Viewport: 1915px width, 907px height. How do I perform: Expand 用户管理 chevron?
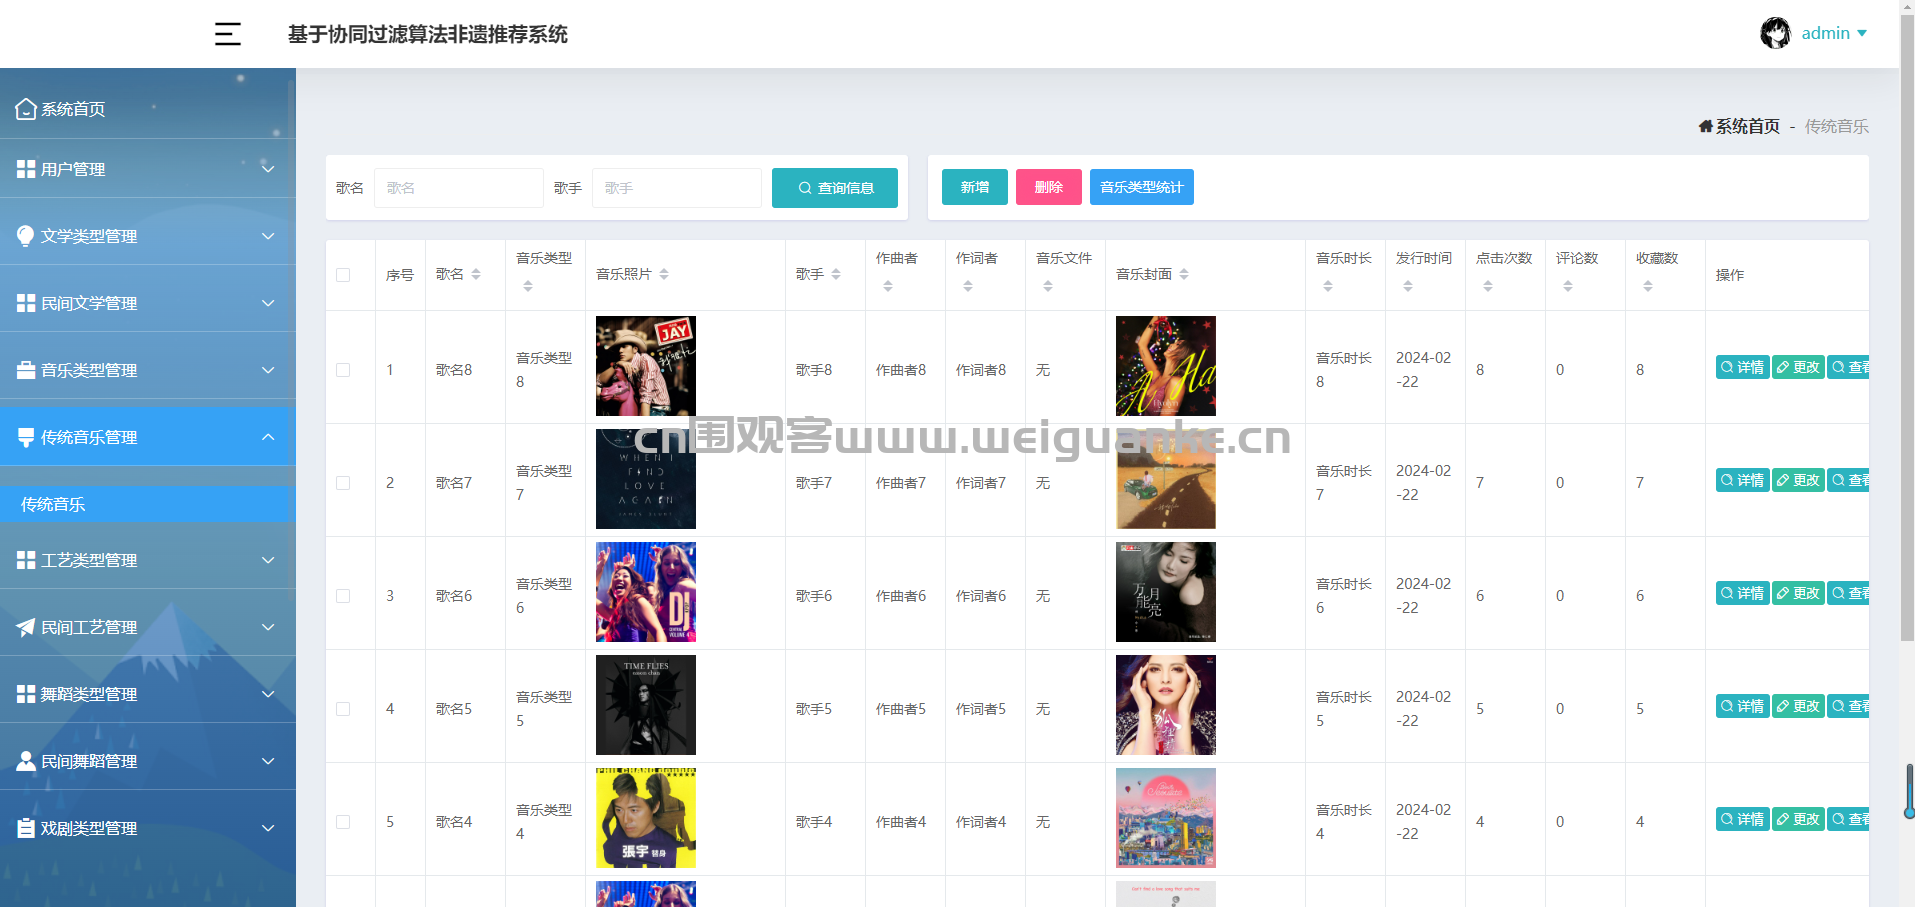(x=268, y=169)
